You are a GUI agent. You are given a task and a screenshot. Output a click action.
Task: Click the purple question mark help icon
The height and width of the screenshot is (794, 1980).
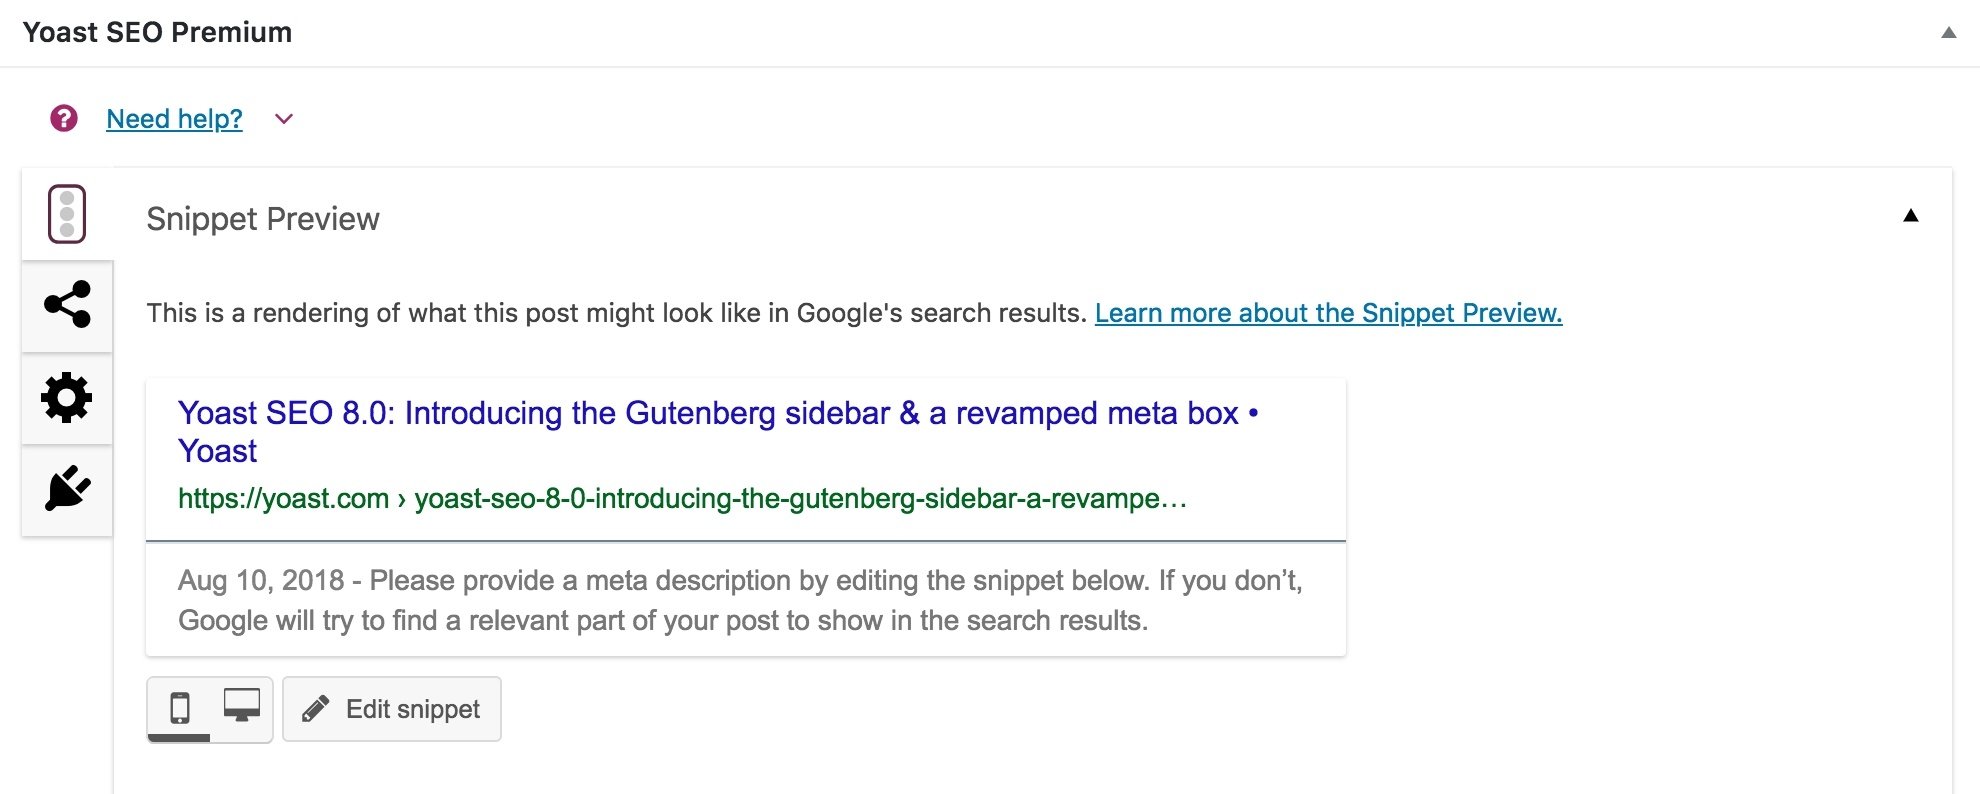[64, 119]
